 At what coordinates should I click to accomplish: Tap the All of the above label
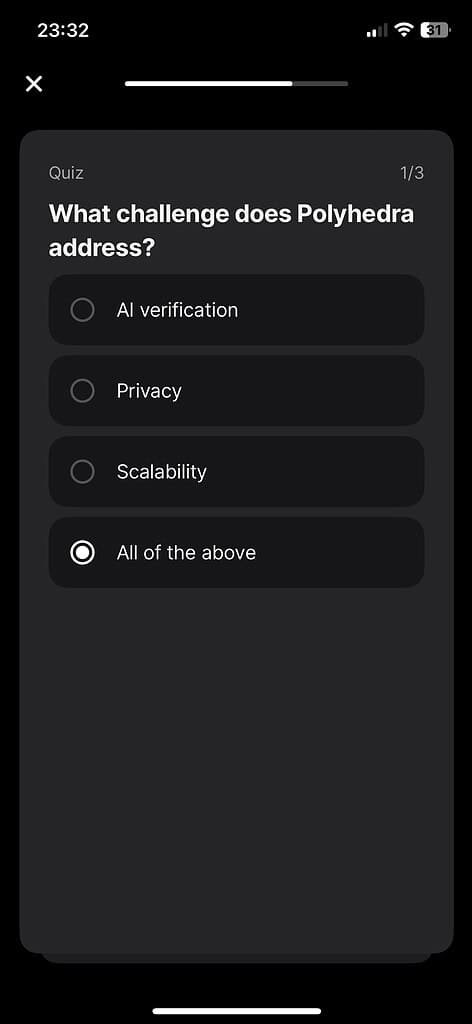[x=186, y=552]
